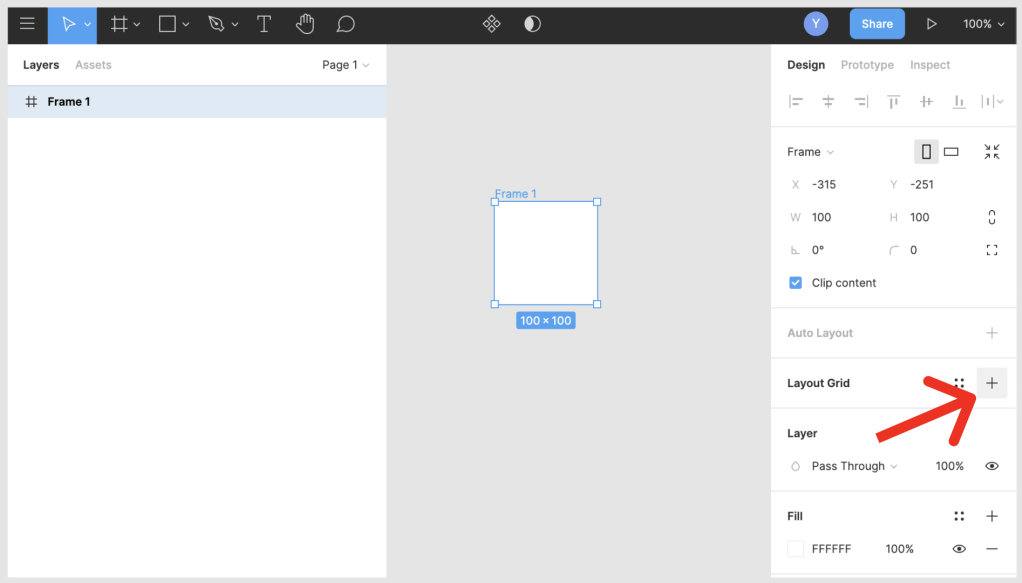This screenshot has width=1022, height=583.
Task: Open the main hamburger menu
Action: point(27,24)
